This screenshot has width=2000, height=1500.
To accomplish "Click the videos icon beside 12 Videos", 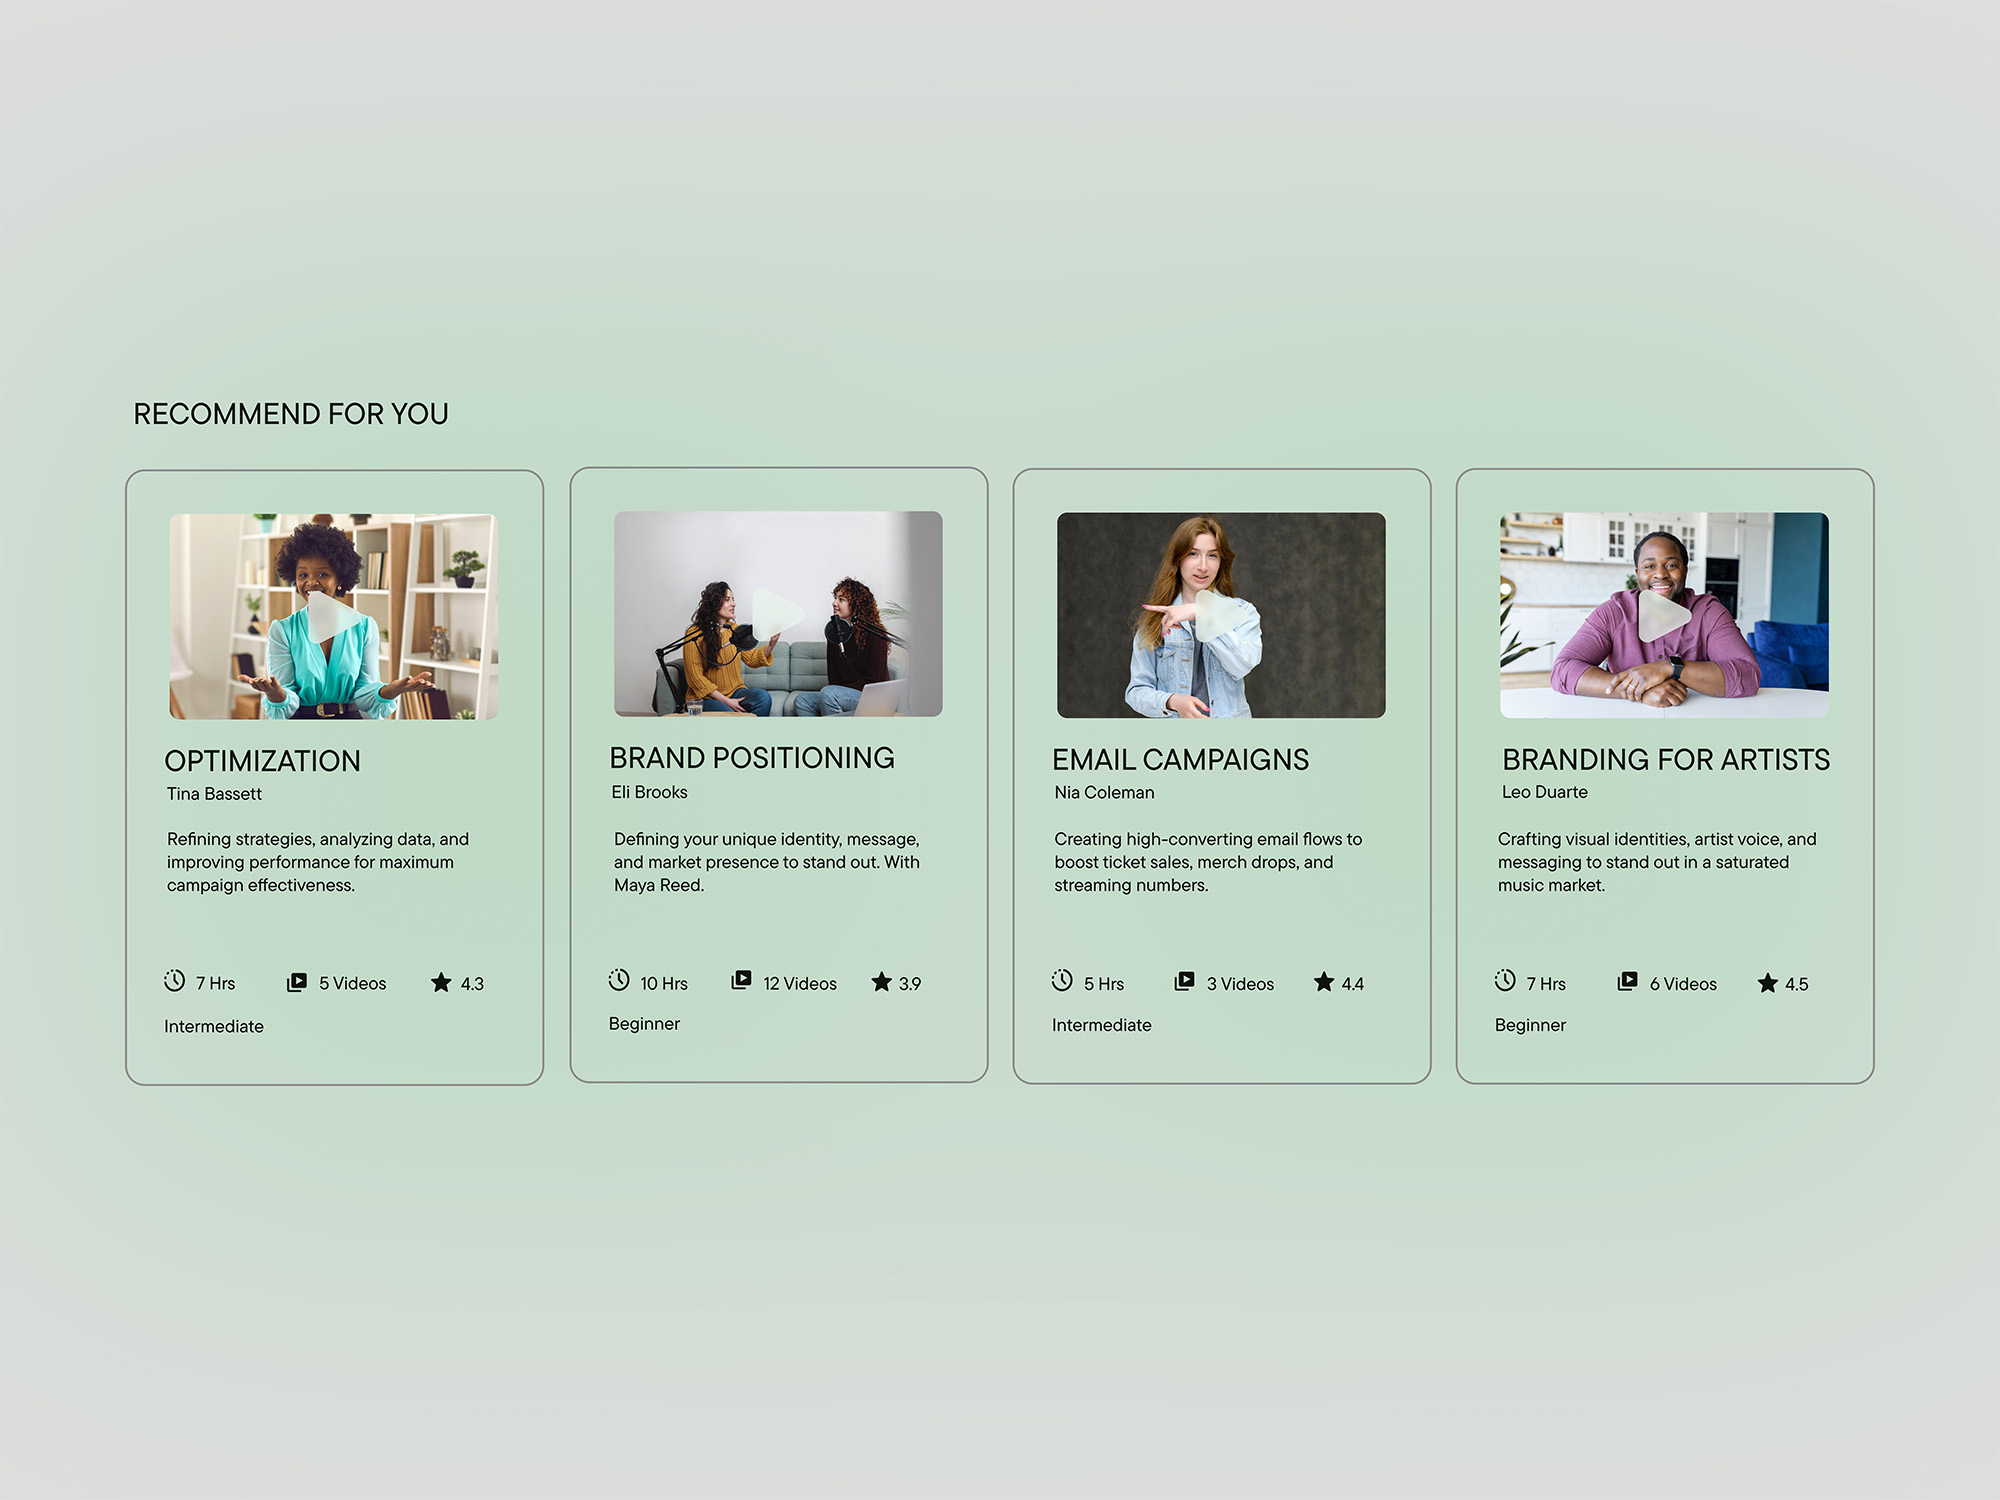I will [x=741, y=980].
